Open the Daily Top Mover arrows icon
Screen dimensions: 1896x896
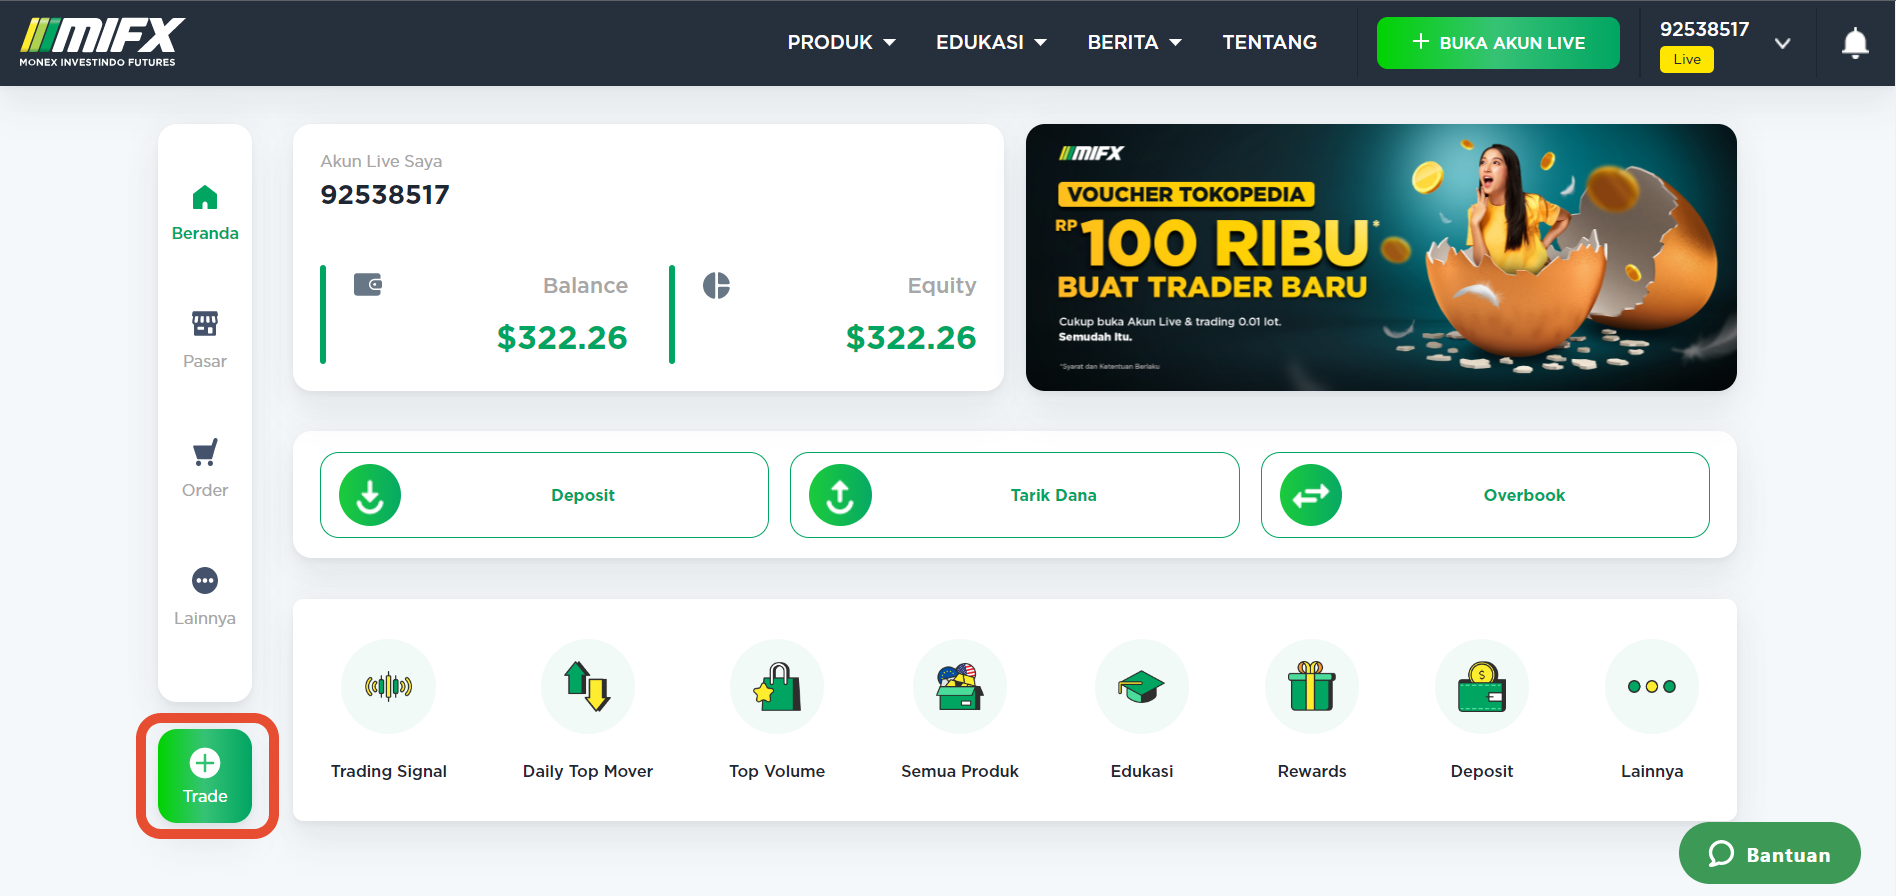[x=588, y=686]
